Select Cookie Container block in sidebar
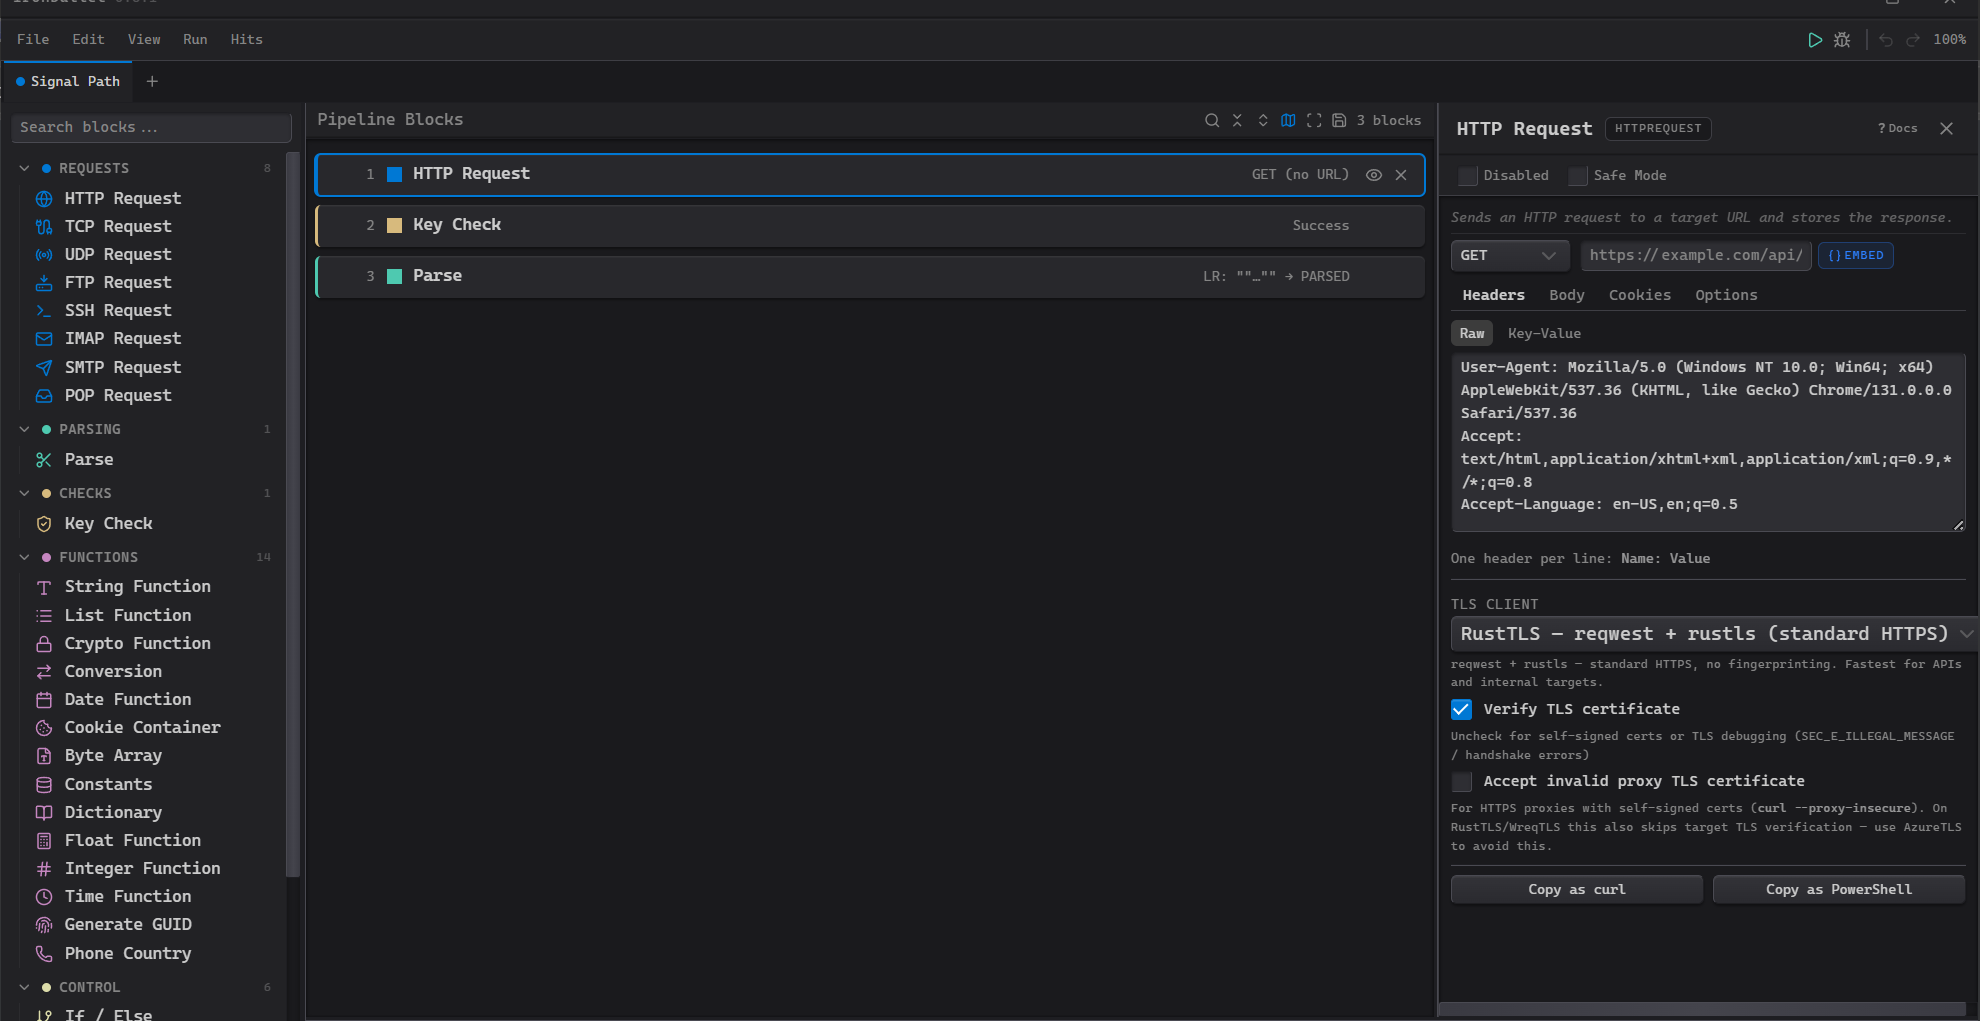Image resolution: width=1980 pixels, height=1021 pixels. pyautogui.click(x=142, y=727)
